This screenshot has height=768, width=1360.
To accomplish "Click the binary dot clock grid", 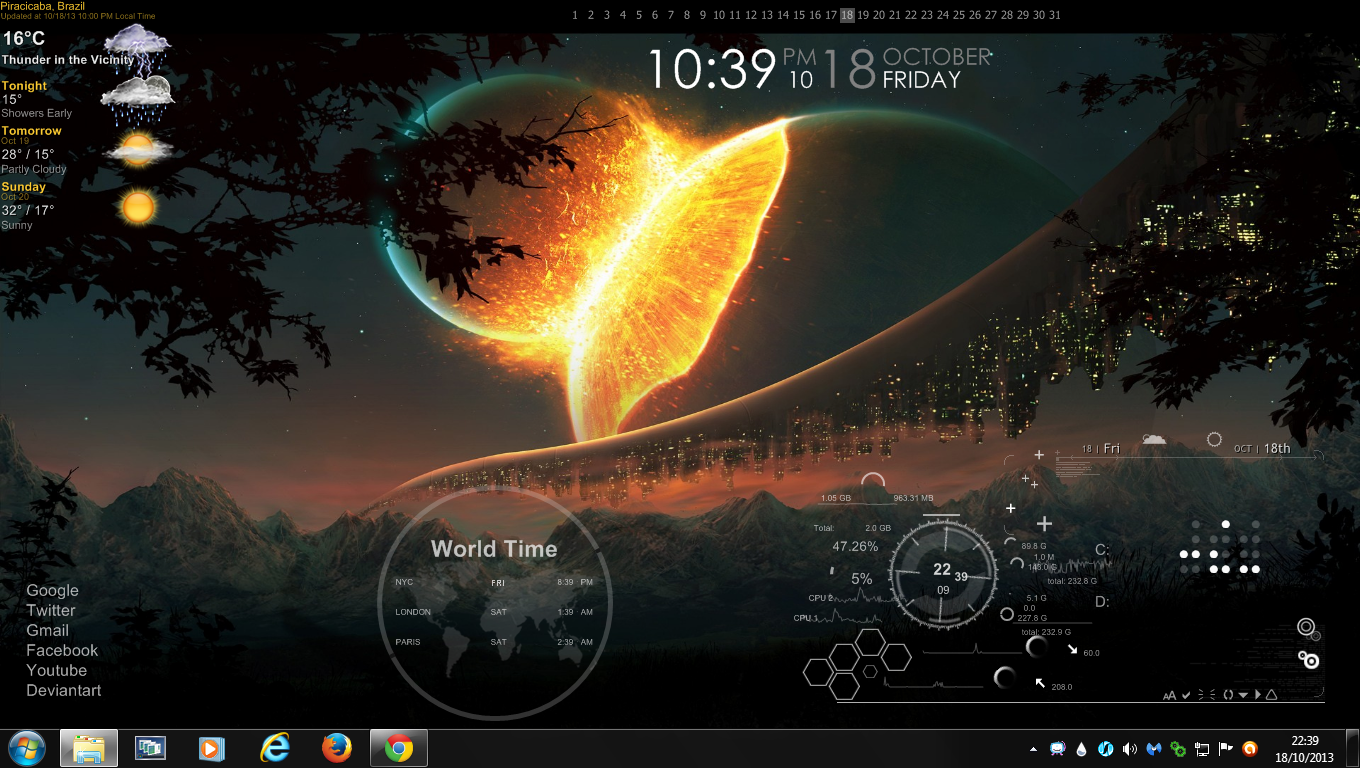I will pos(1220,547).
